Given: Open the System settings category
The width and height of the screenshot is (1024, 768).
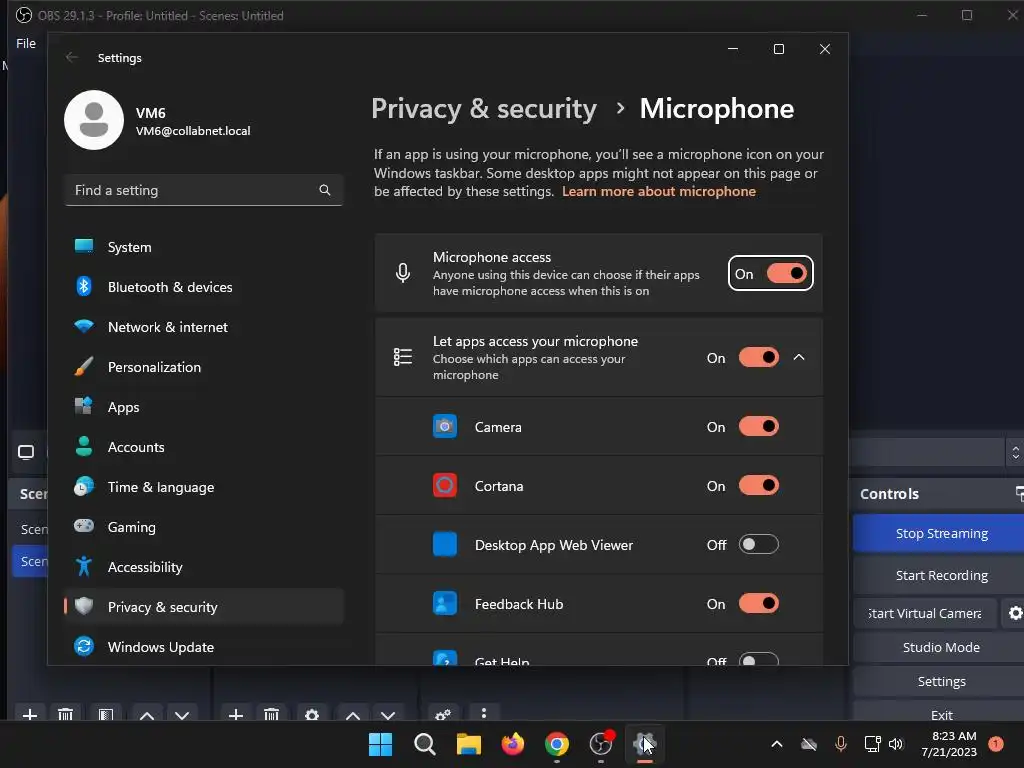Looking at the screenshot, I should [x=204, y=247].
